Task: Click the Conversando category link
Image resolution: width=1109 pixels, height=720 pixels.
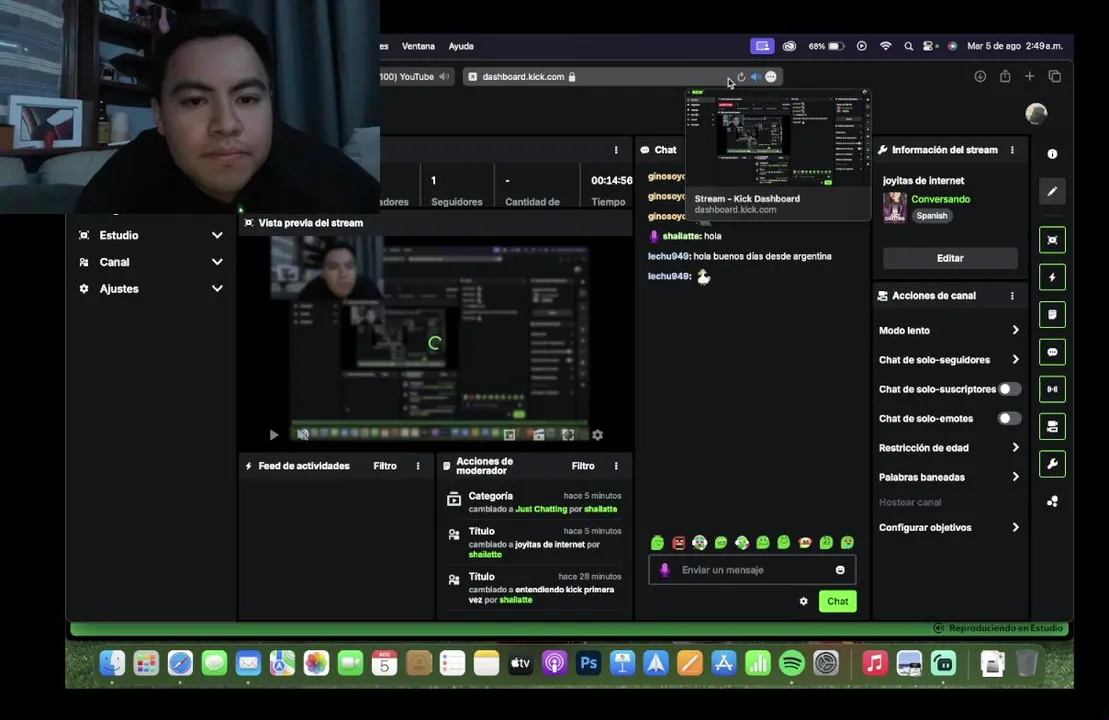Action: coord(940,199)
